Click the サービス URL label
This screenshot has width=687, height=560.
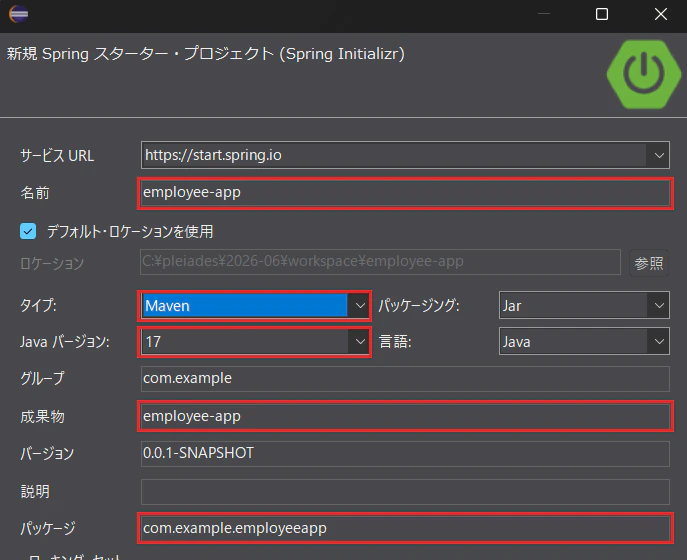(x=57, y=156)
